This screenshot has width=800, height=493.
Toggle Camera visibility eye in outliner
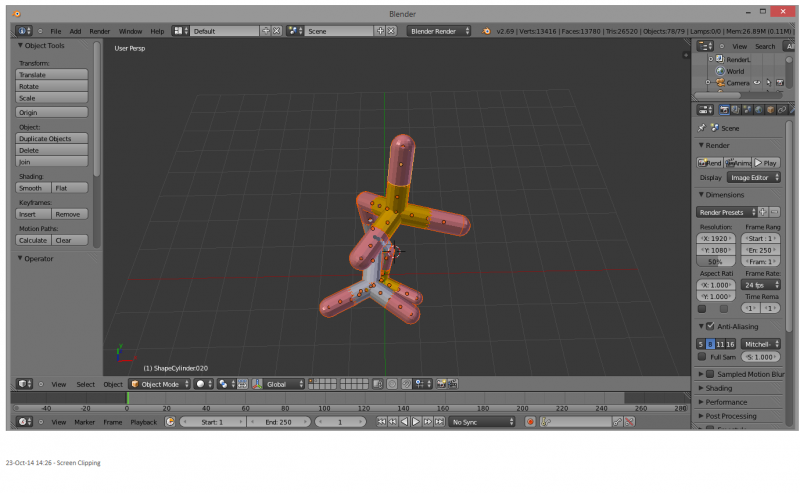757,83
